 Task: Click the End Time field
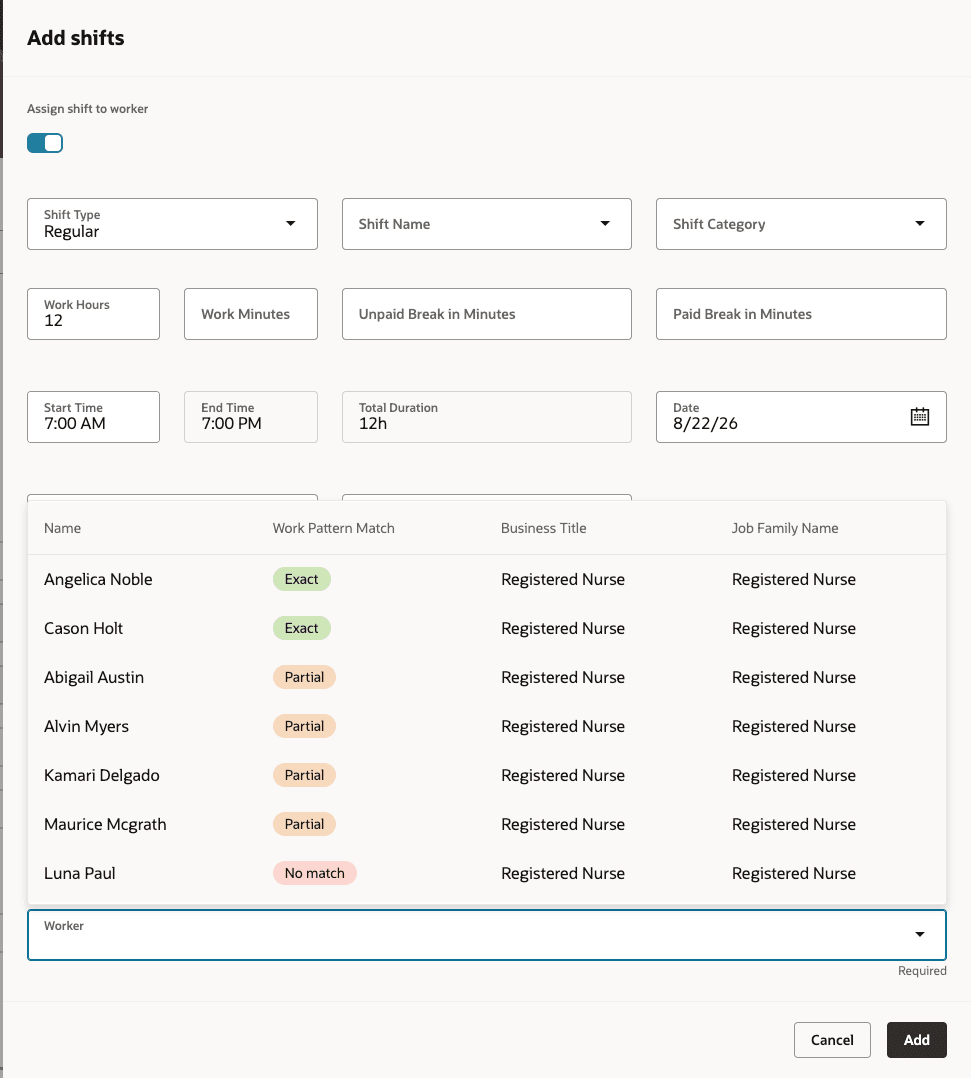251,417
